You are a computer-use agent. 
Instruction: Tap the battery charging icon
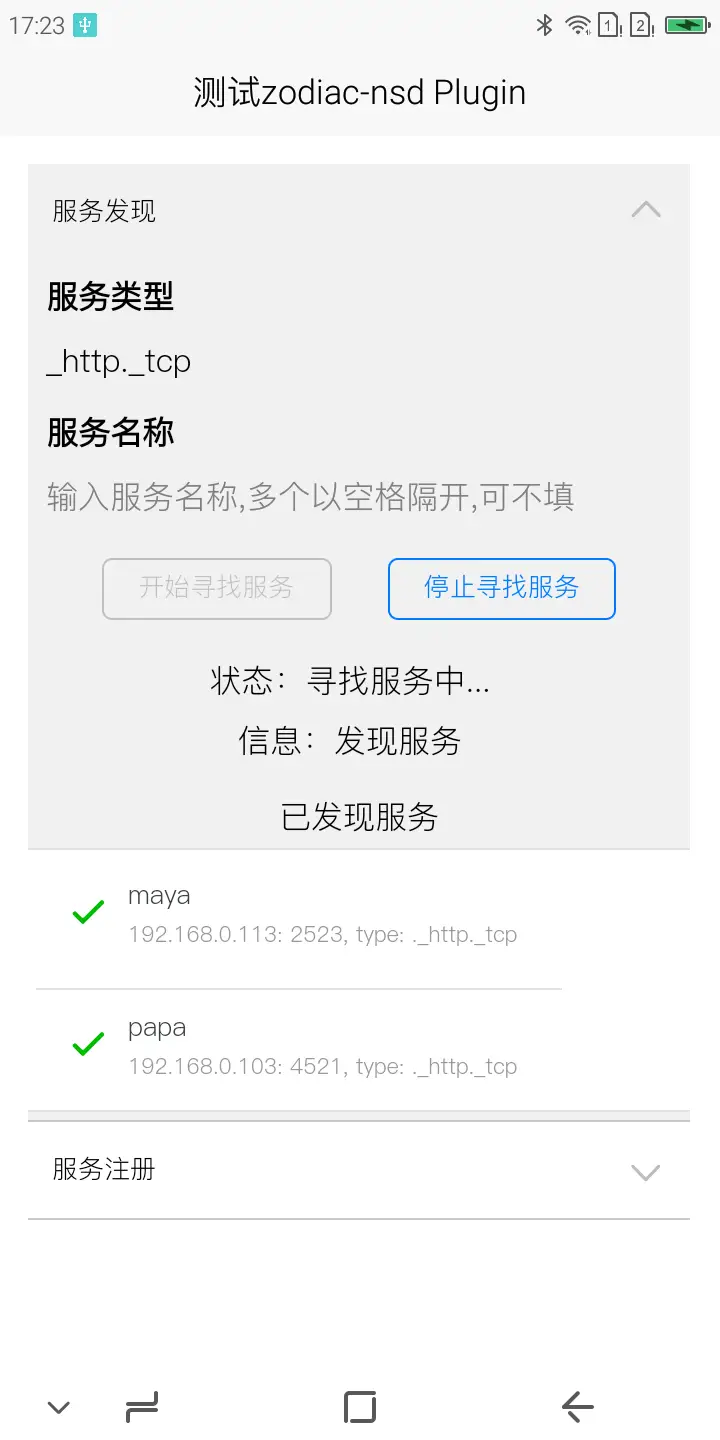point(688,25)
